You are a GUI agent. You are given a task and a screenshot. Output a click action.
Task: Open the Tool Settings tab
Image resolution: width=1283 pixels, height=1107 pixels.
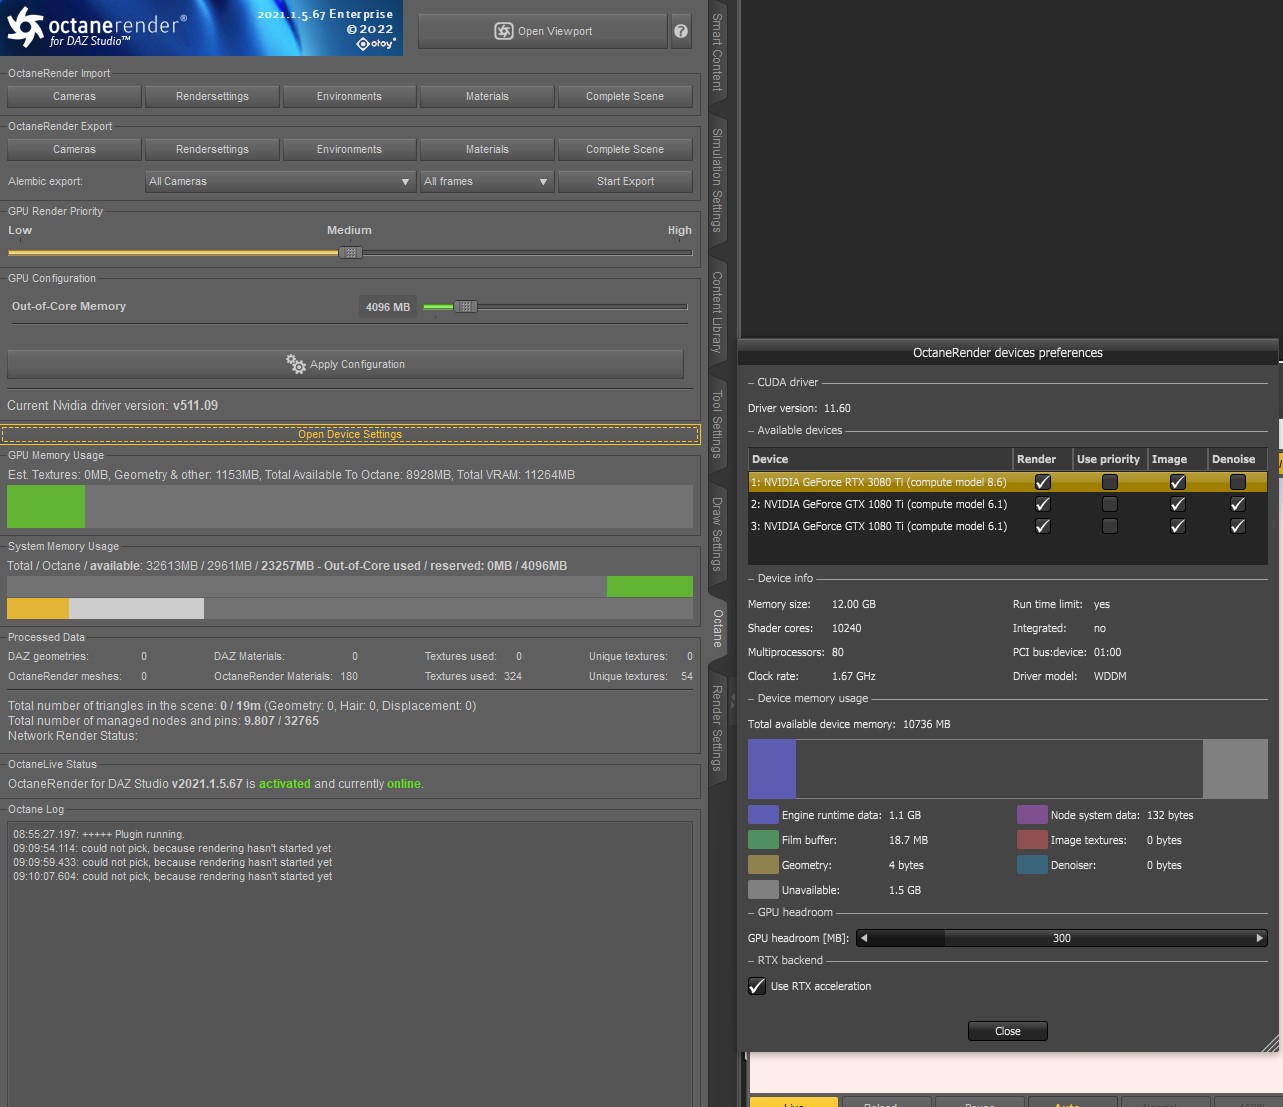(x=717, y=424)
